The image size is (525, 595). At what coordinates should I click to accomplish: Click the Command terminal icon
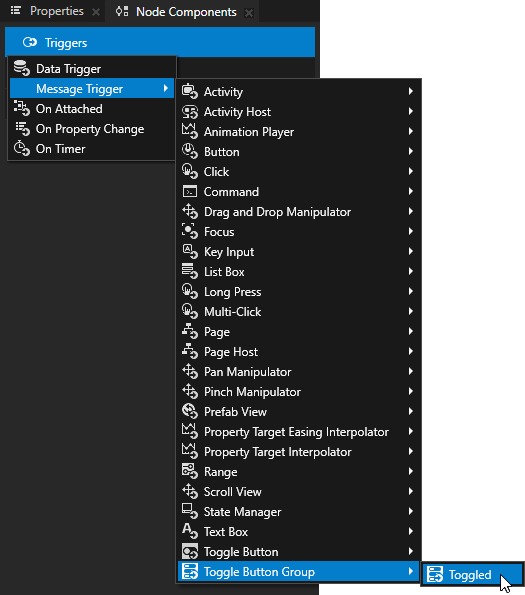point(190,191)
